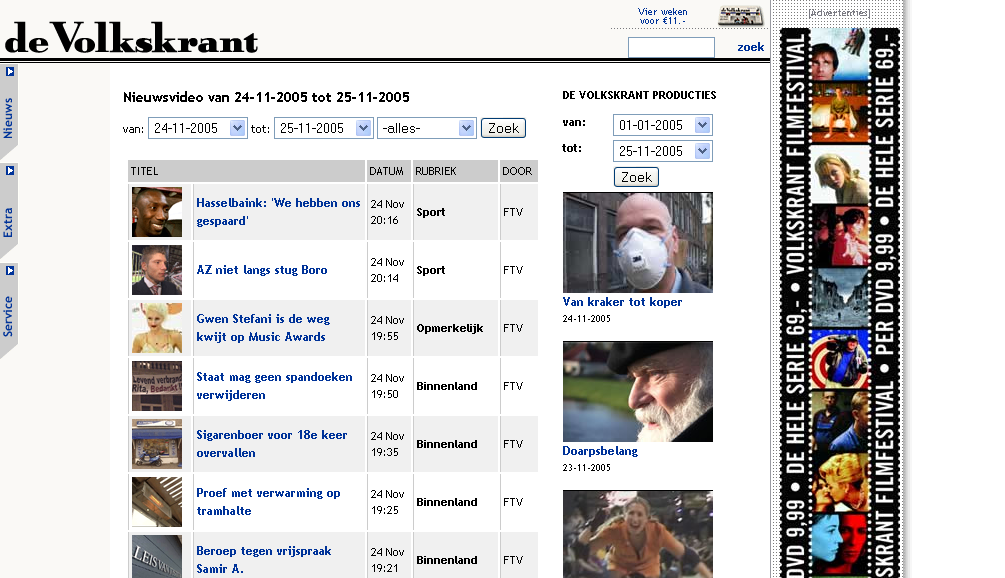This screenshot has width=1005, height=578.
Task: Open the Nieuws side tab
Action: click(x=9, y=112)
